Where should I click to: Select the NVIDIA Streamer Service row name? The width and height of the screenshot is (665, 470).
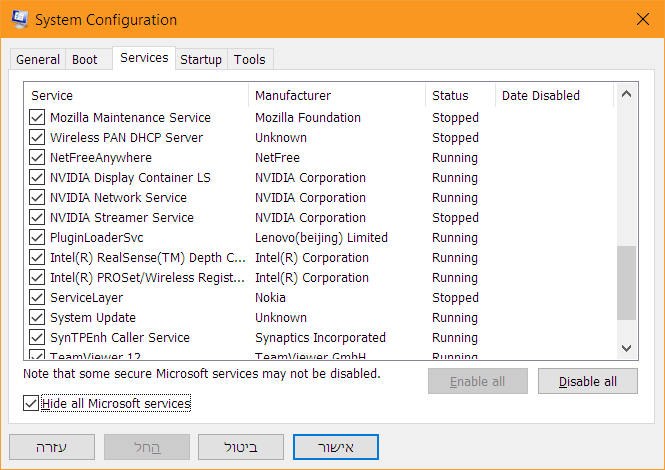coord(122,217)
